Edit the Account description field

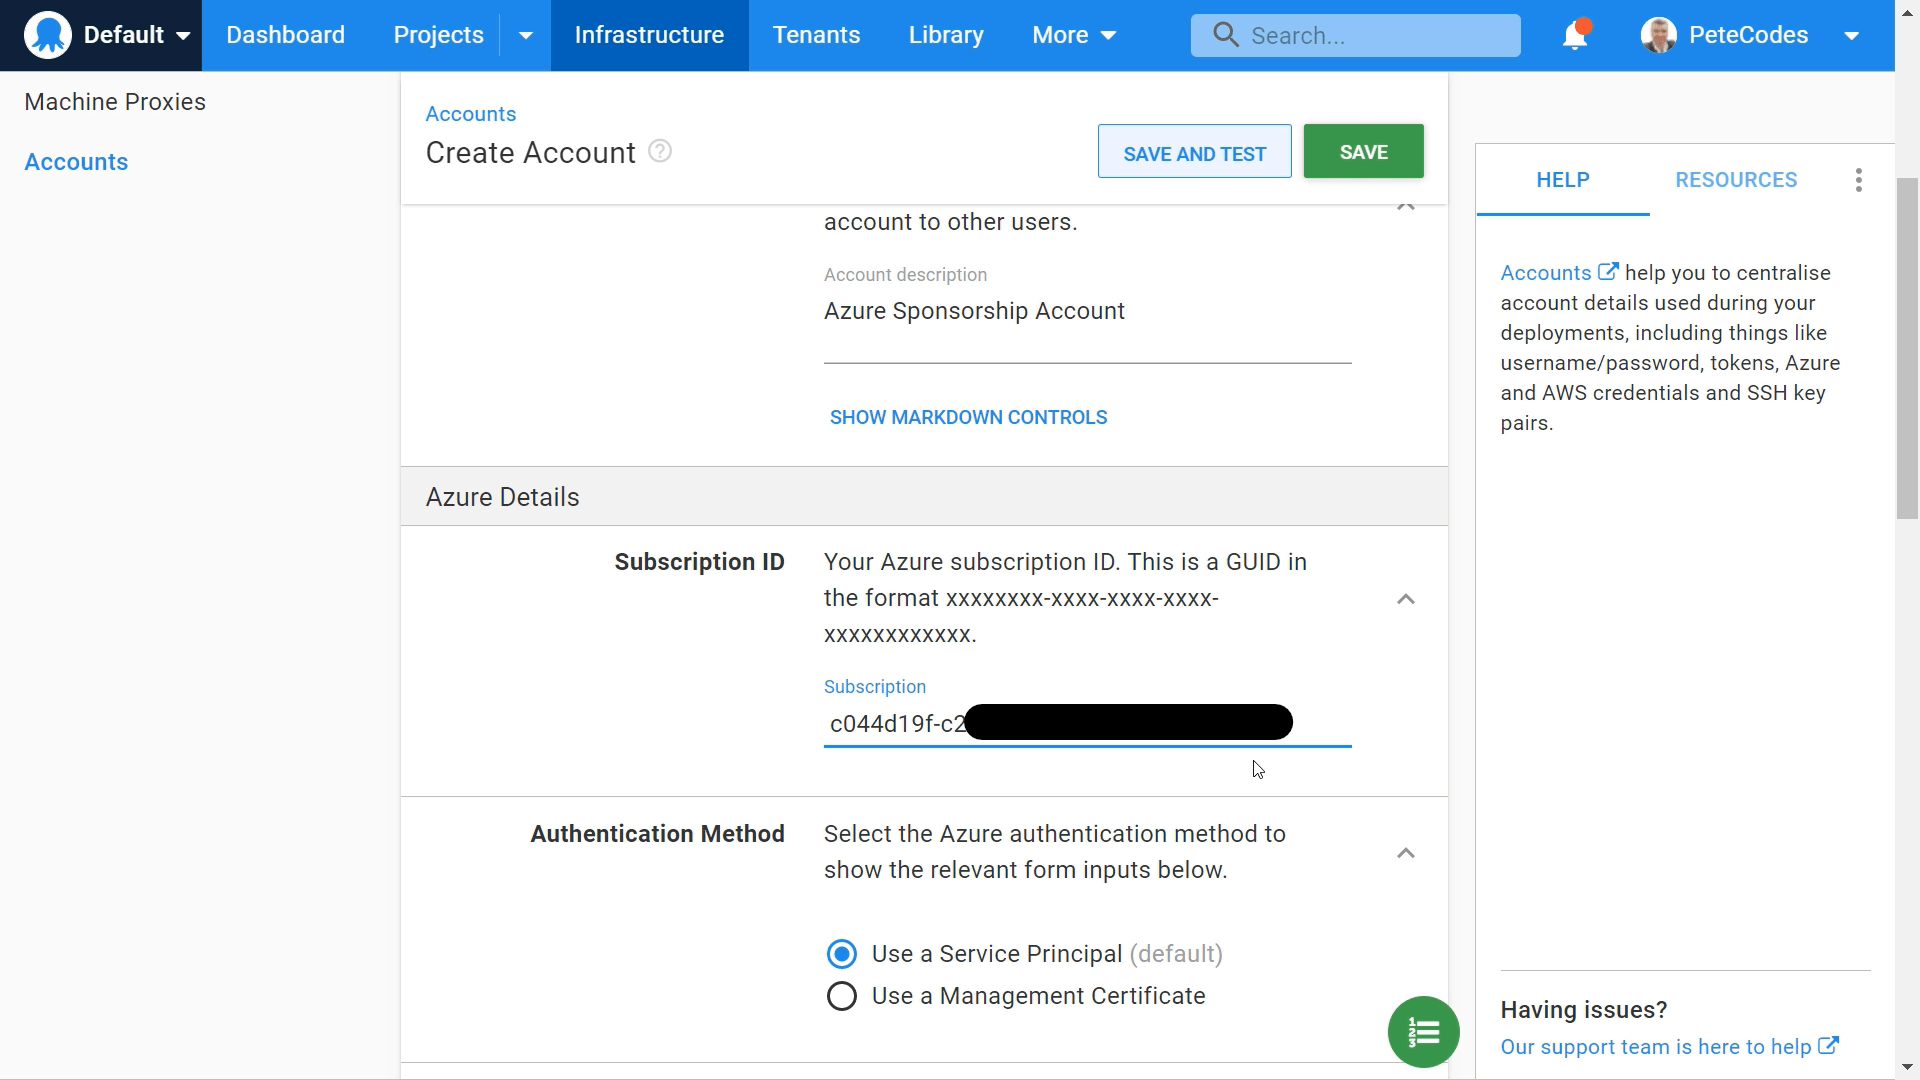(x=1087, y=312)
